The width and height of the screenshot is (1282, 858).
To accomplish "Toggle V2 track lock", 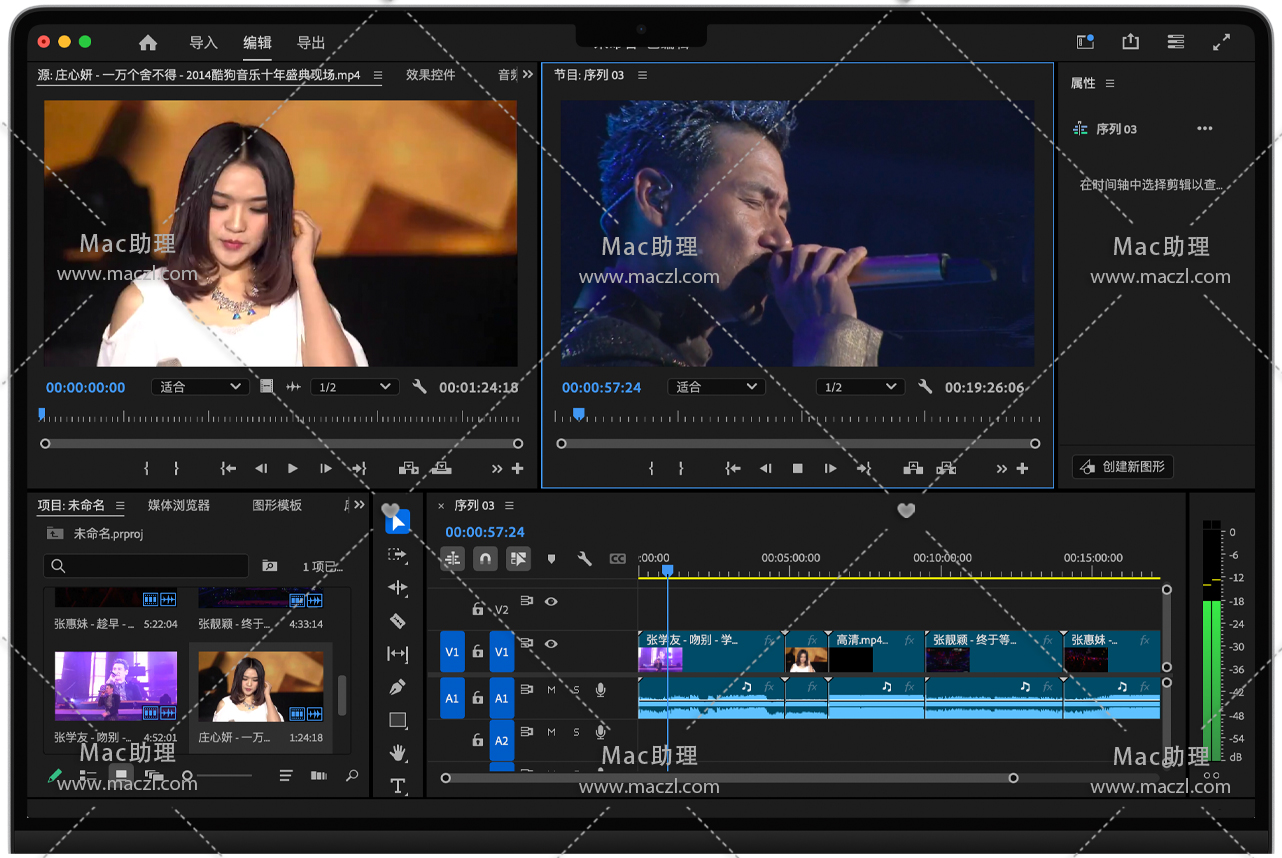I will click(x=478, y=609).
